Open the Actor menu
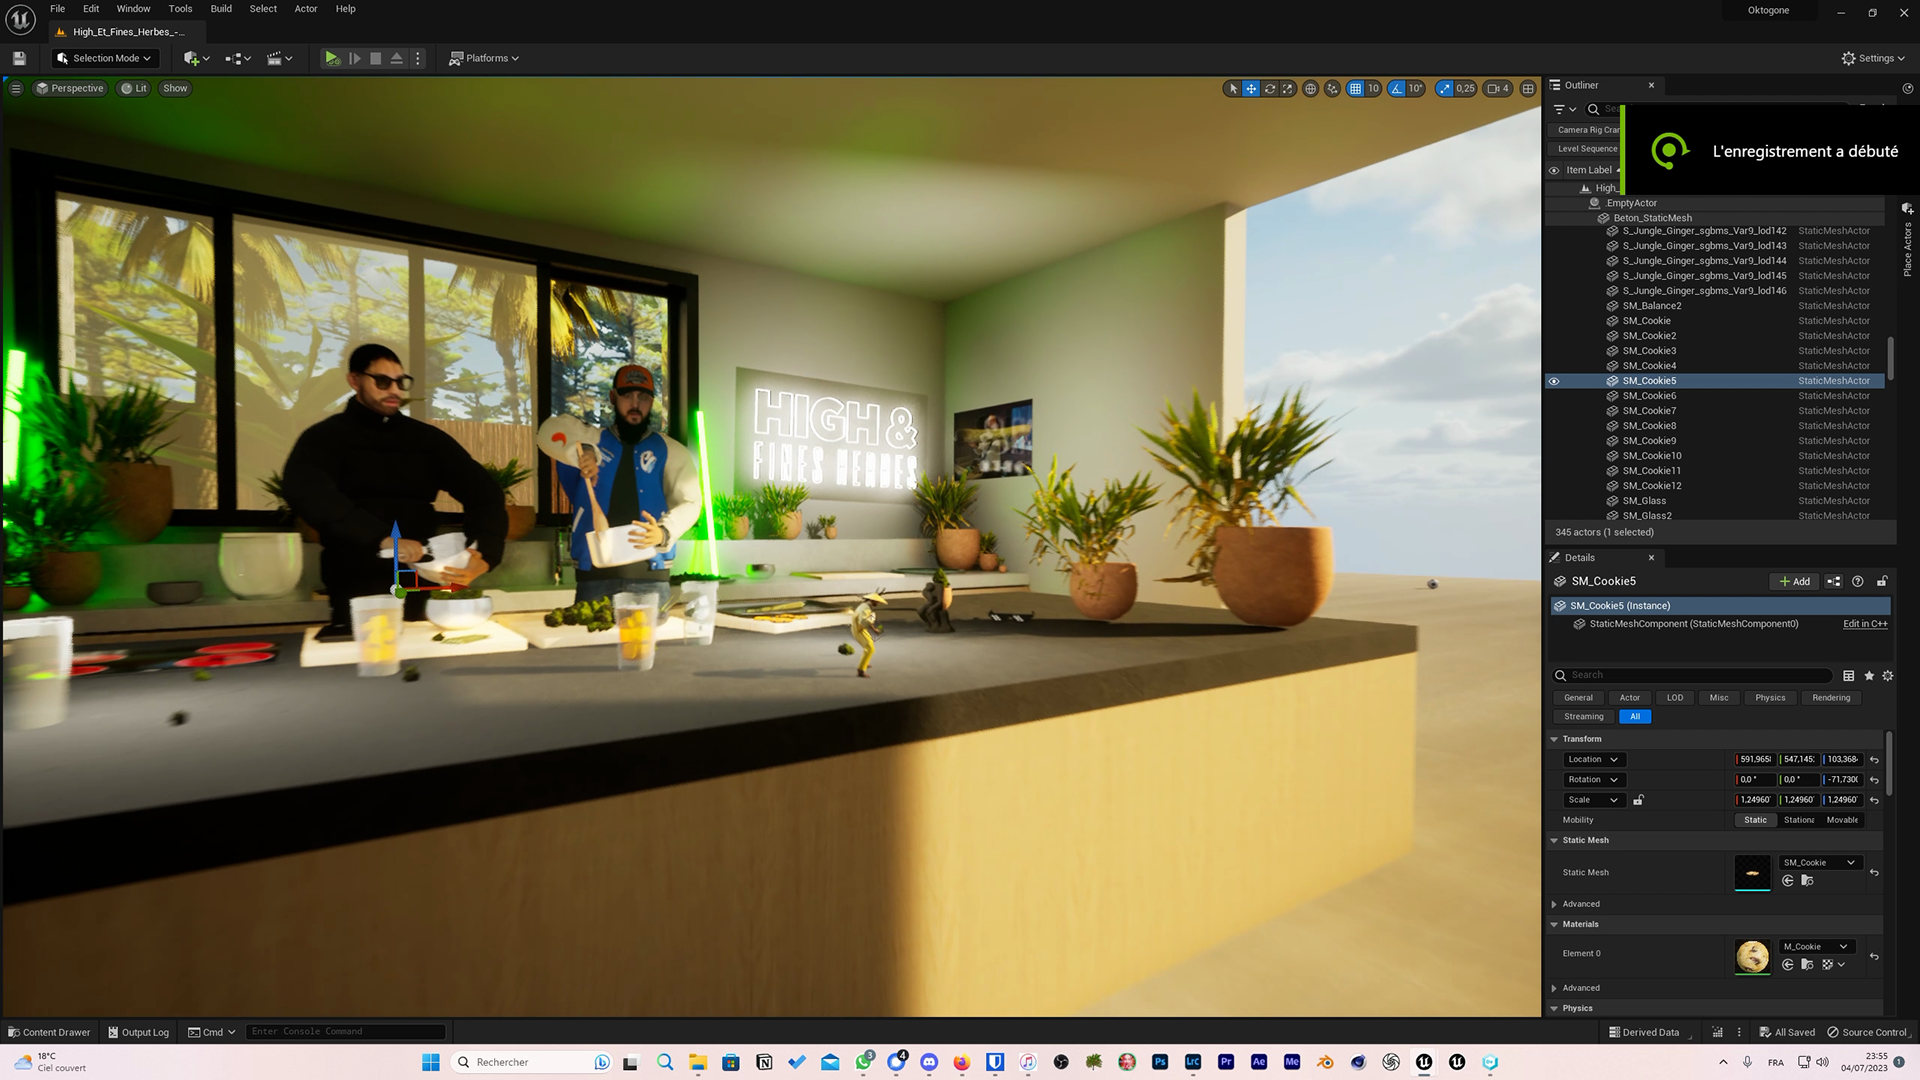This screenshot has height=1080, width=1920. (306, 9)
